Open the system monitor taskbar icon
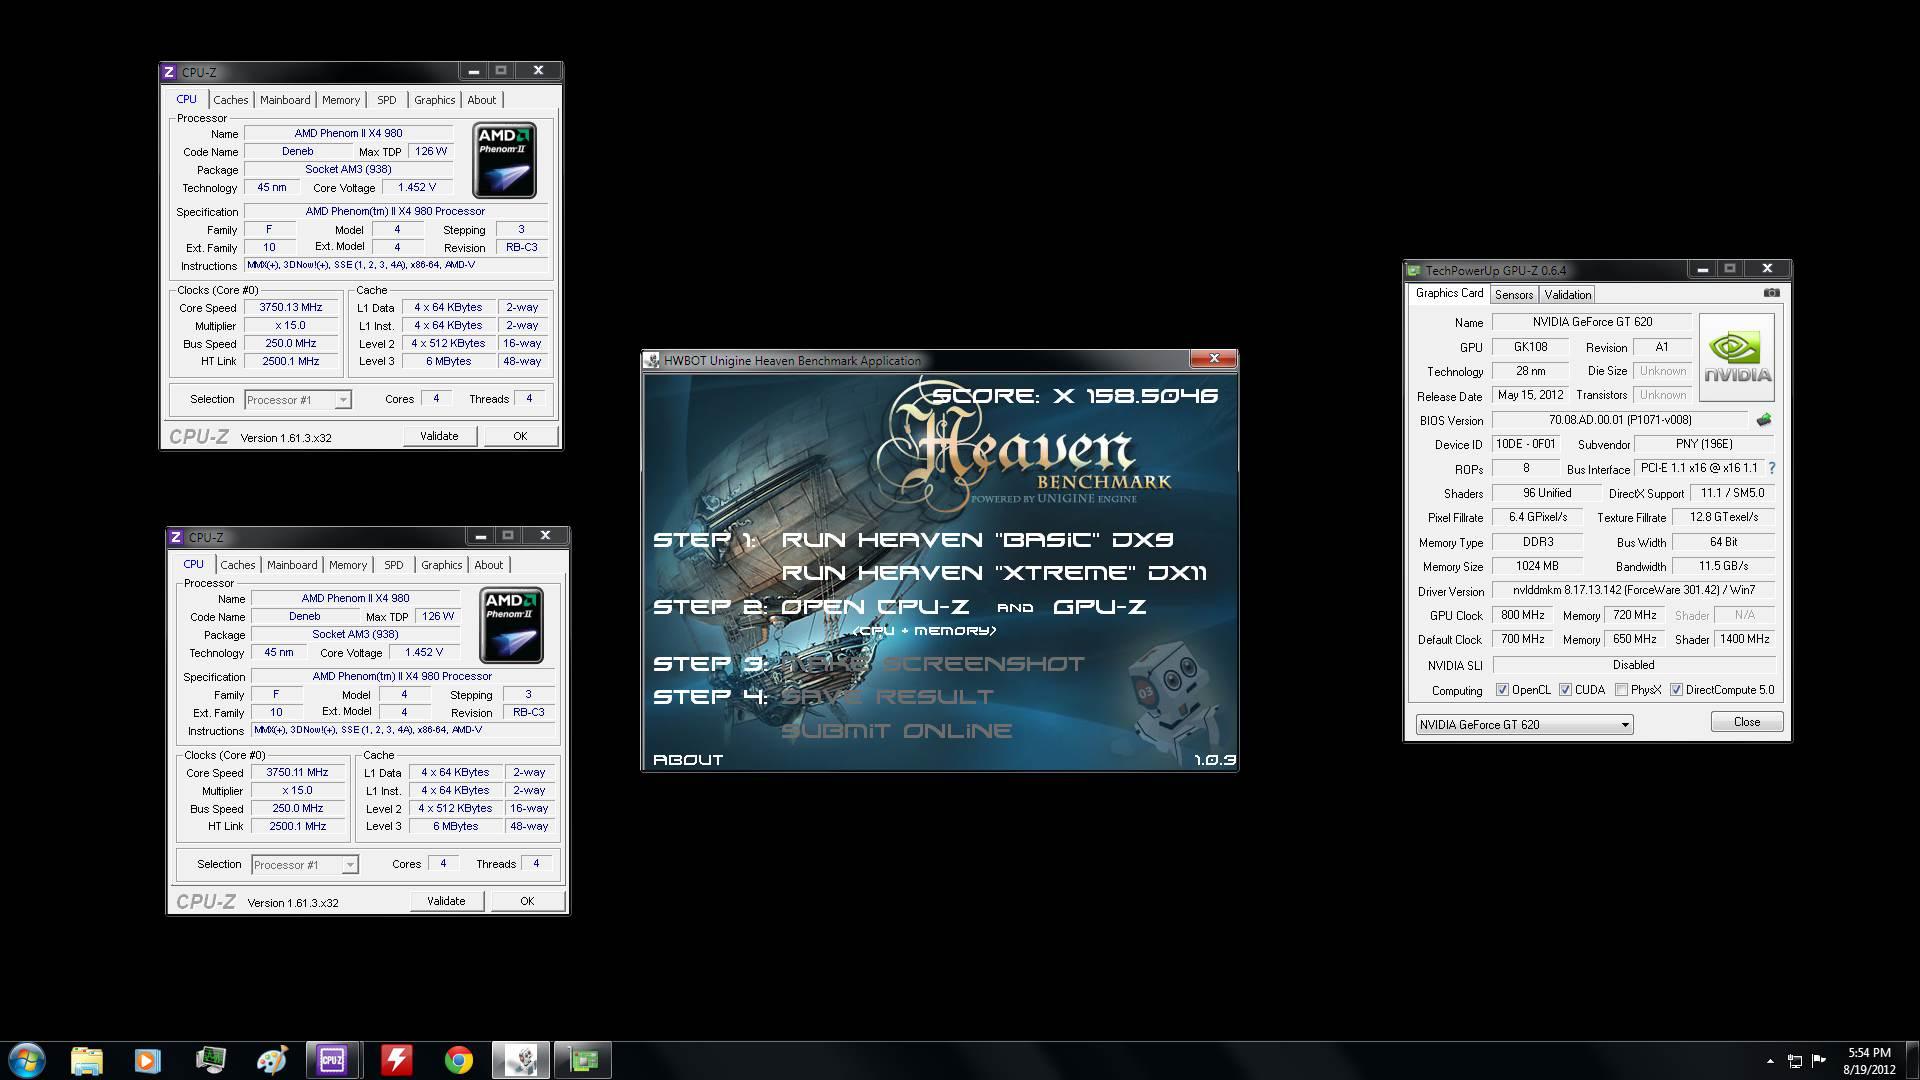 coord(210,1060)
